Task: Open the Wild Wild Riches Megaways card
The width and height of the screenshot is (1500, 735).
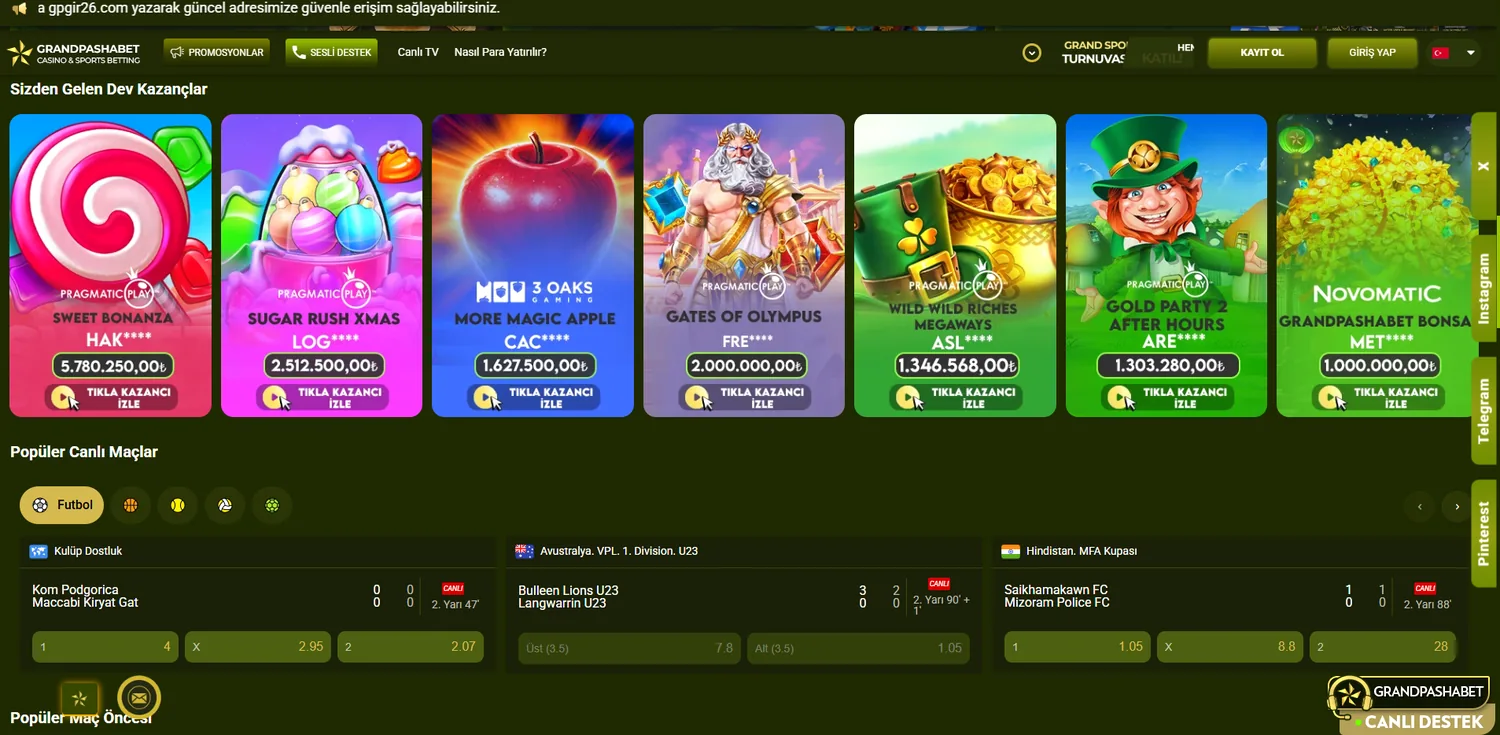Action: pyautogui.click(x=955, y=265)
